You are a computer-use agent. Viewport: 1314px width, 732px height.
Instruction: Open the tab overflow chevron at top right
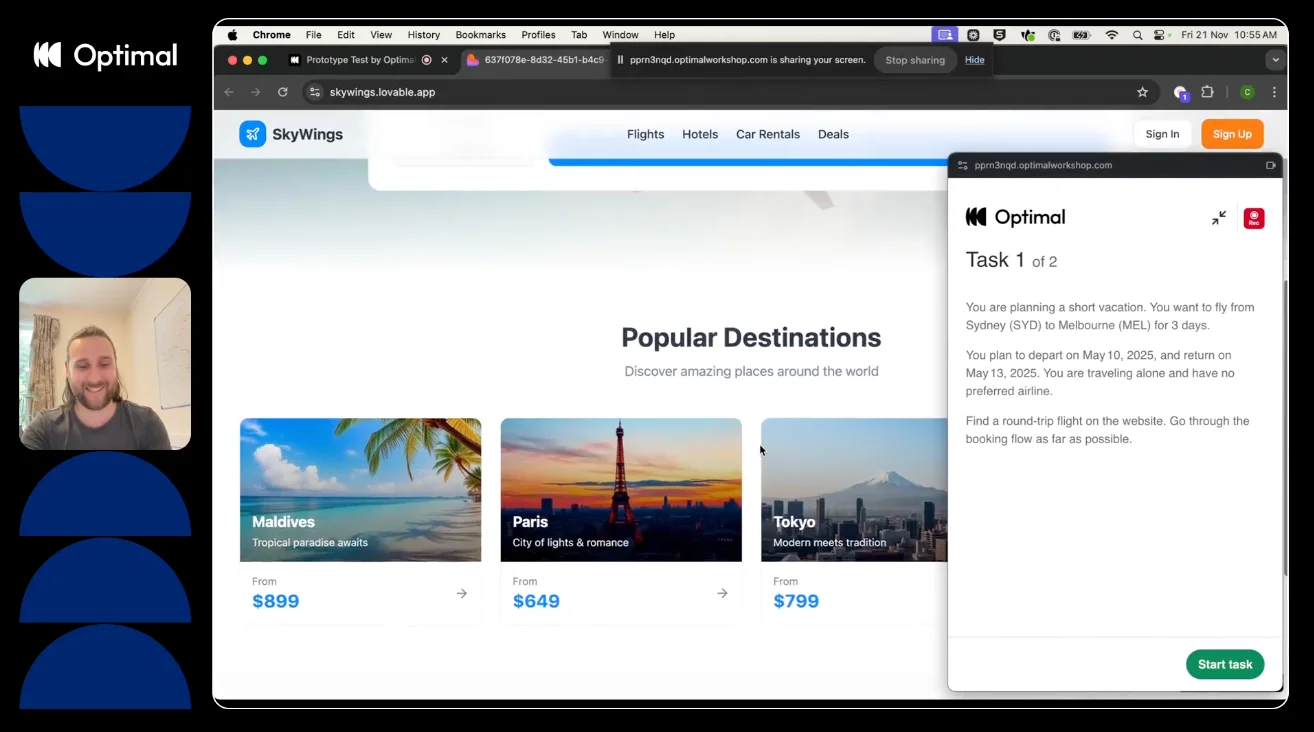pos(1276,60)
